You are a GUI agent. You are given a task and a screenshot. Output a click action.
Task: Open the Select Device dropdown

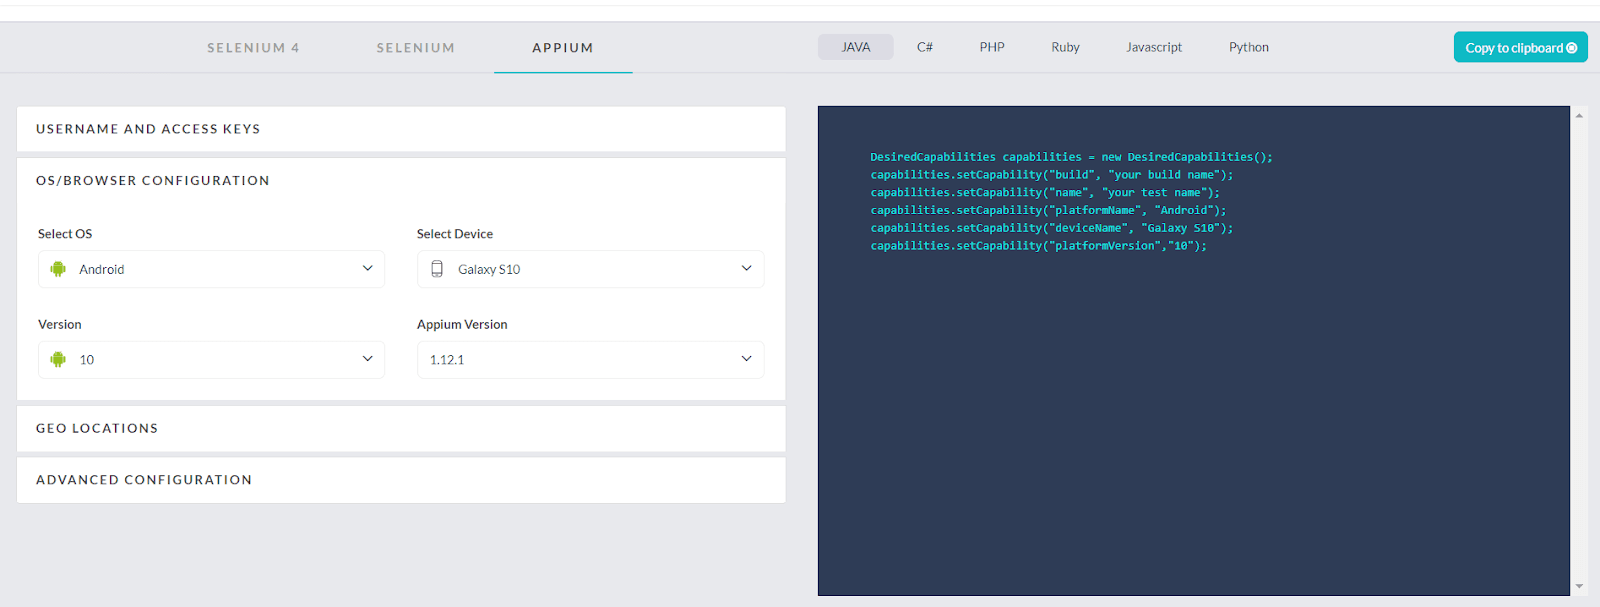point(590,269)
